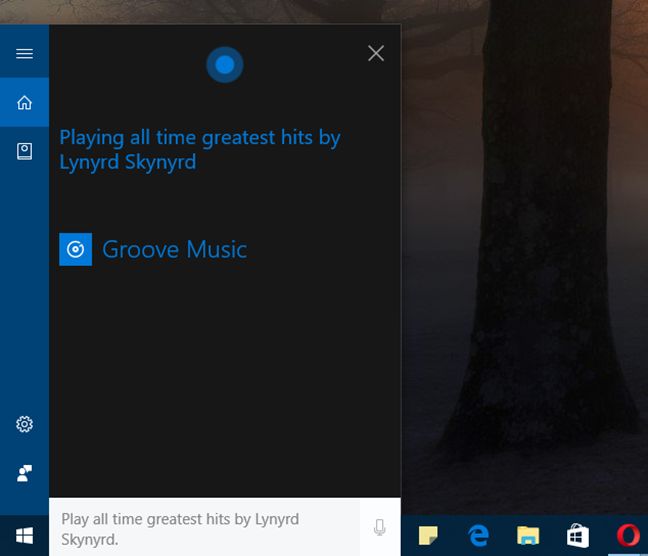Open the Groove Music link

pos(174,249)
